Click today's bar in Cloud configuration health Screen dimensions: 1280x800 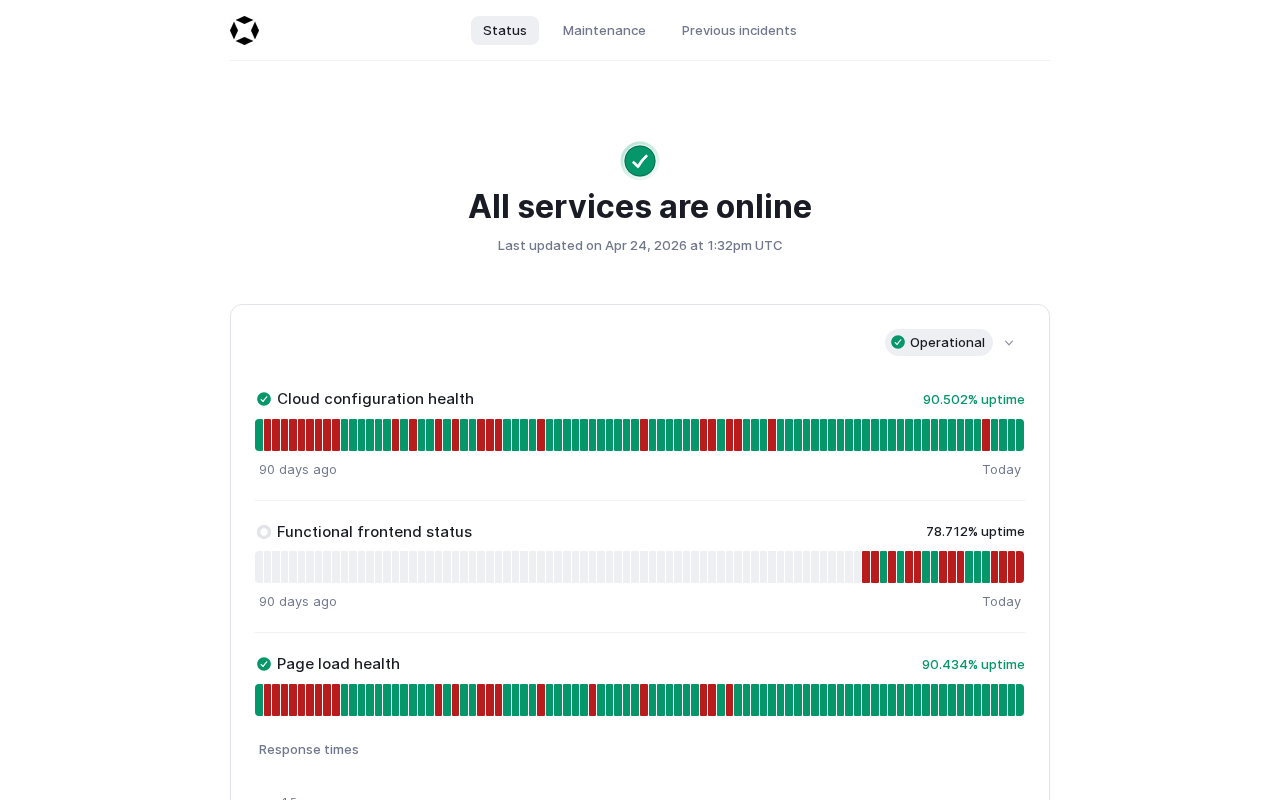[x=1020, y=435]
